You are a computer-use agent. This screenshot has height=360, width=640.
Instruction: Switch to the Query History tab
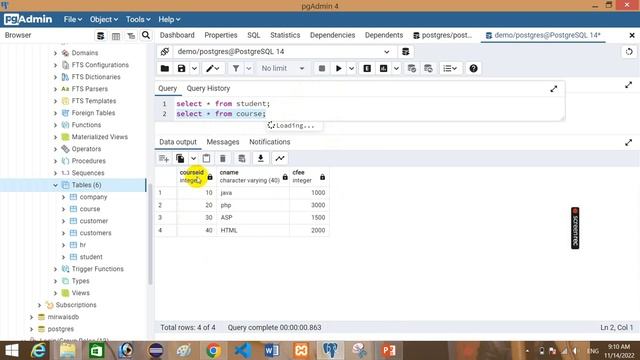[208, 89]
